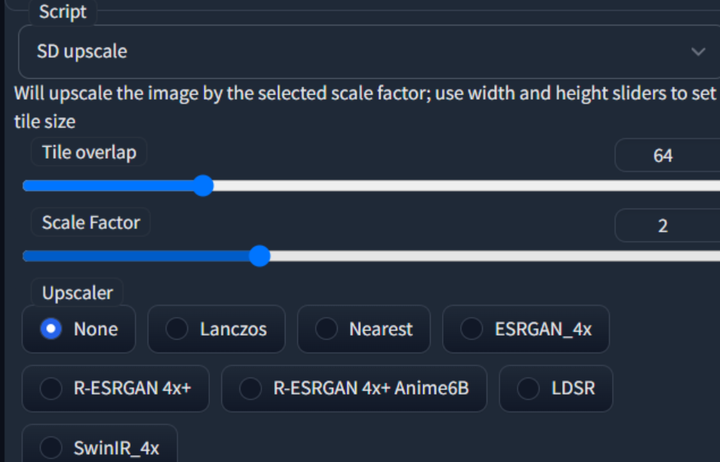This screenshot has height=462, width=720.
Task: Select Nearest as the upscaler
Action: point(326,329)
